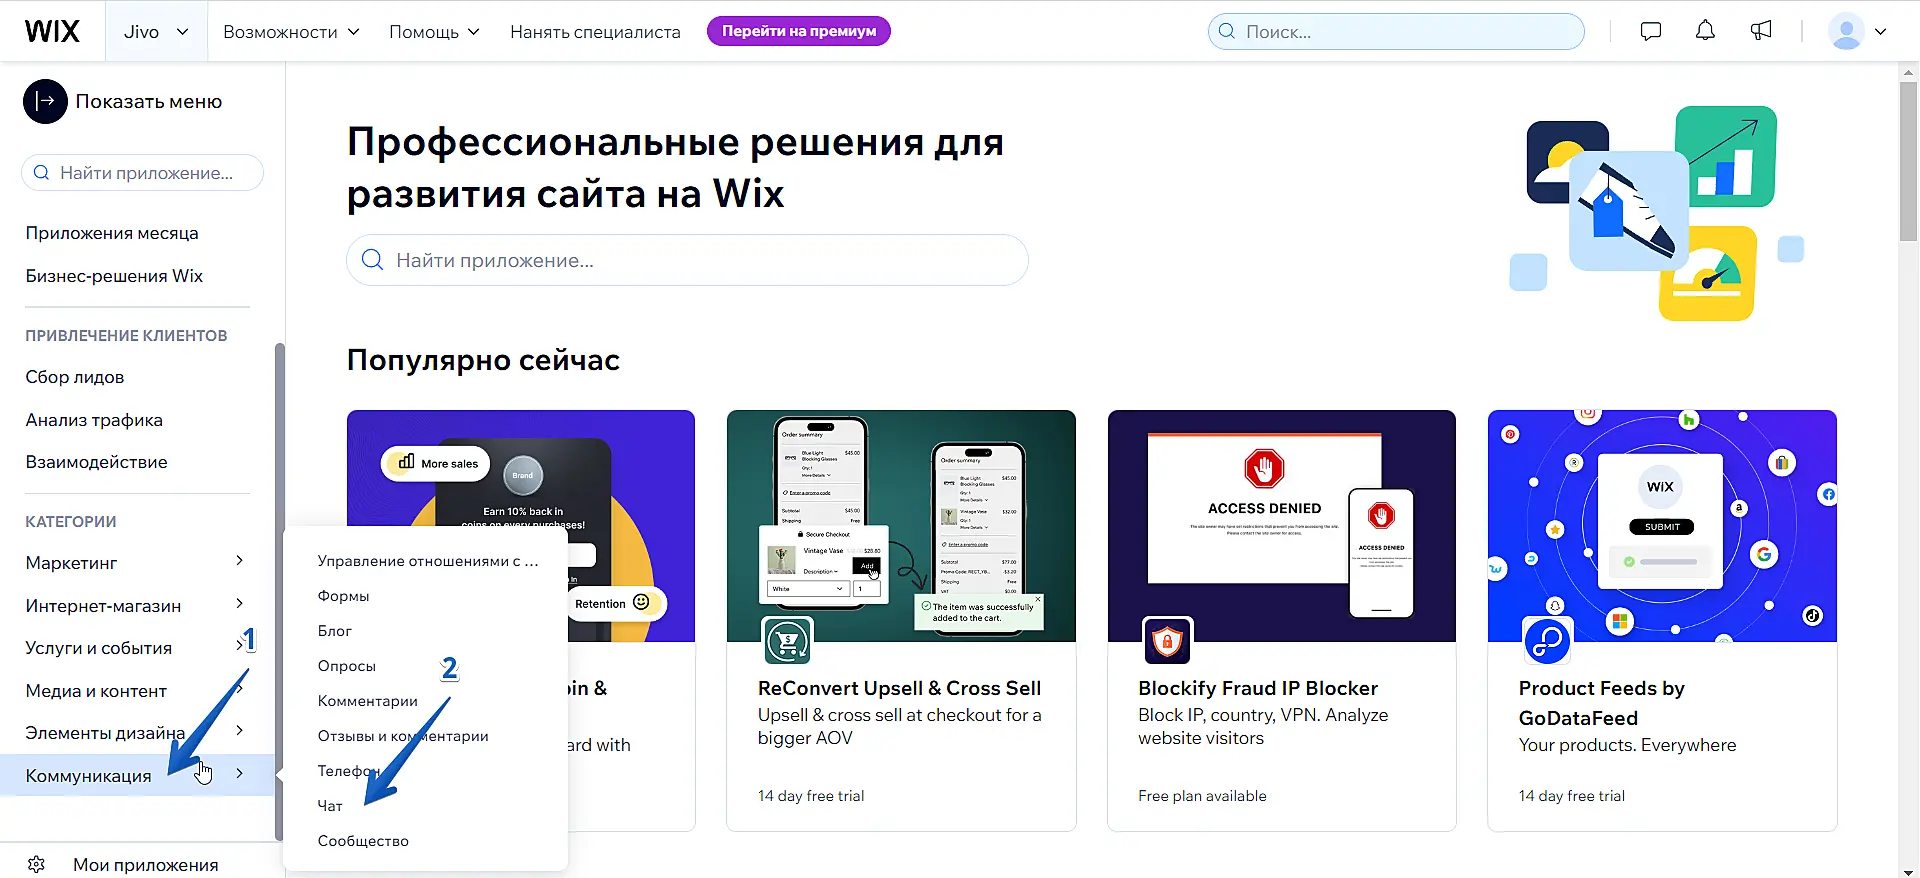Viewport: 1920px width, 878px height.
Task: Click the Популярно сейчас heading
Action: (483, 360)
